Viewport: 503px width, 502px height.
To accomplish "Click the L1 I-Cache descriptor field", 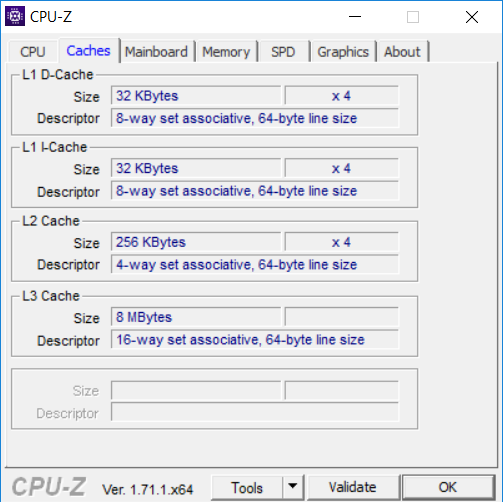I will pos(255,191).
